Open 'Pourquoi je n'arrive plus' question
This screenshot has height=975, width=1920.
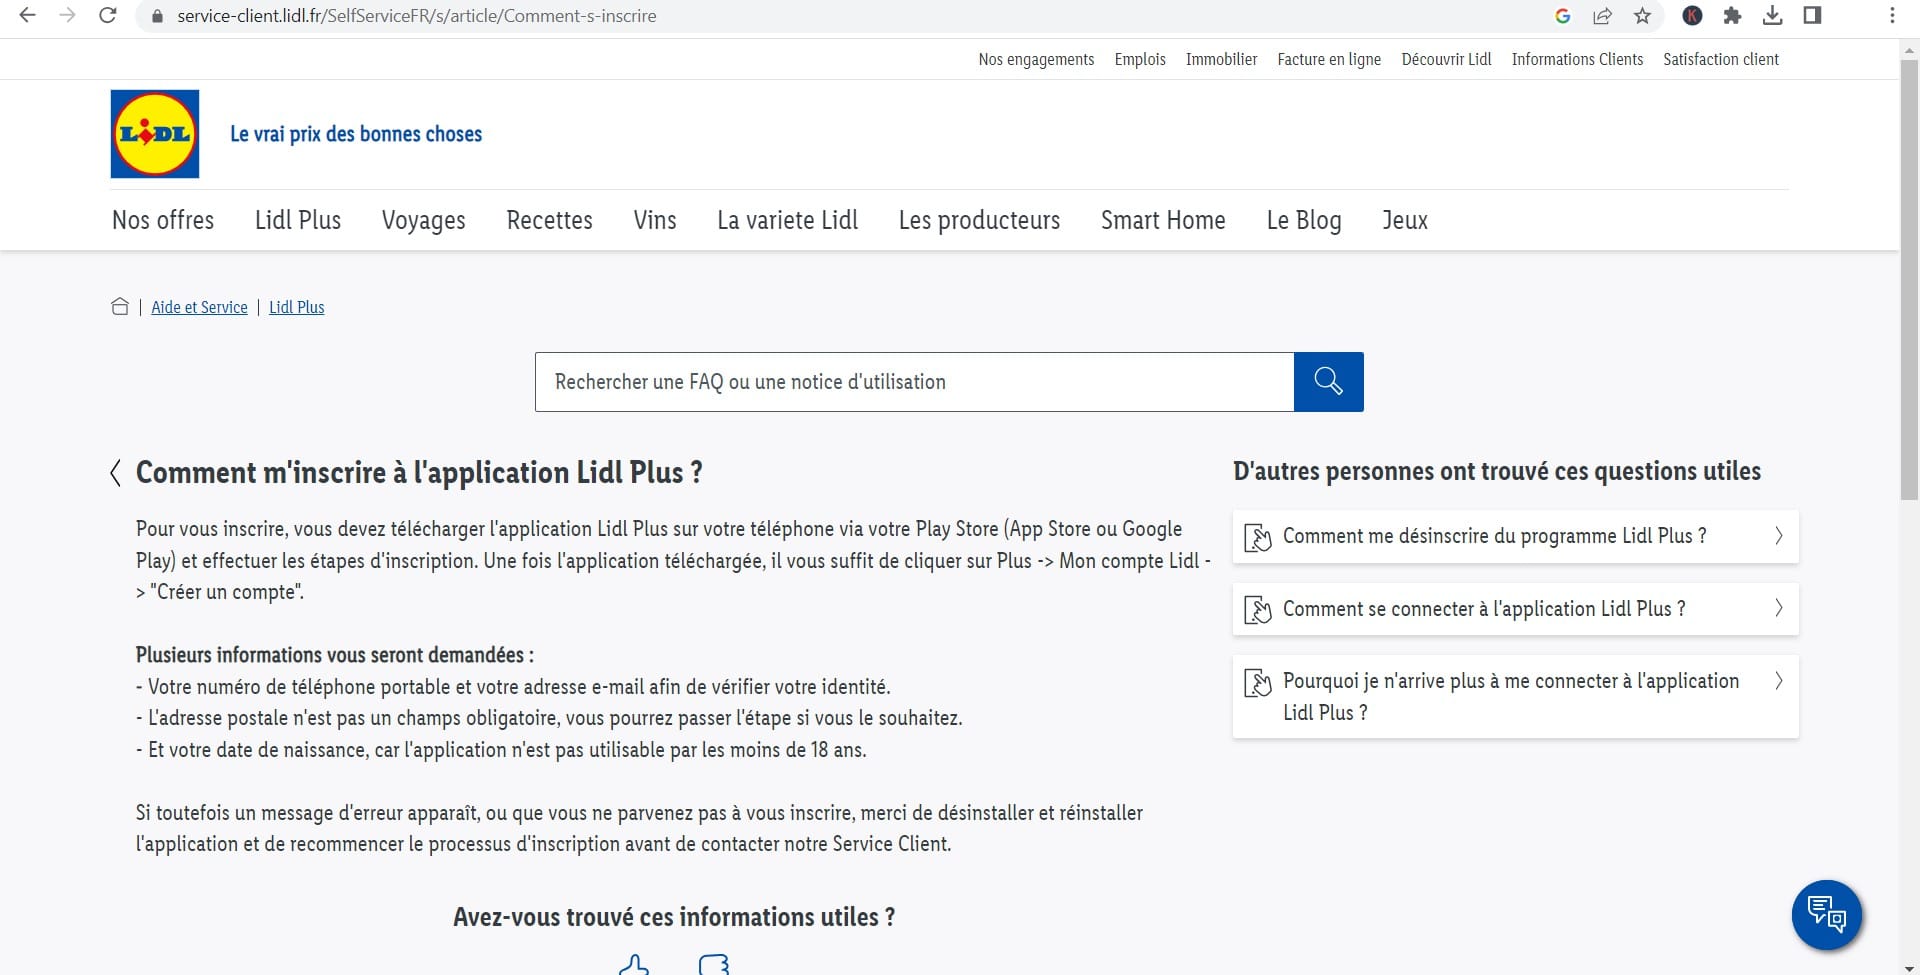point(1515,697)
